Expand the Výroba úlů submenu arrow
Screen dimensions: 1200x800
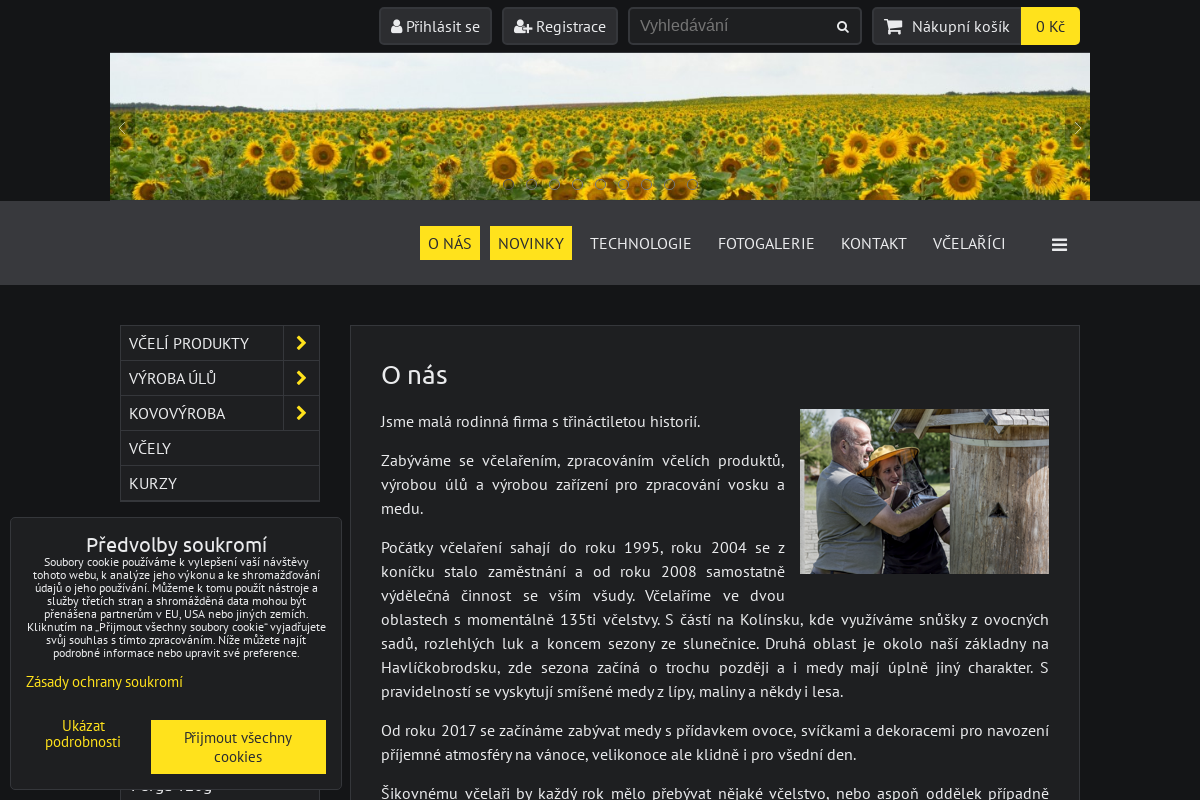301,378
